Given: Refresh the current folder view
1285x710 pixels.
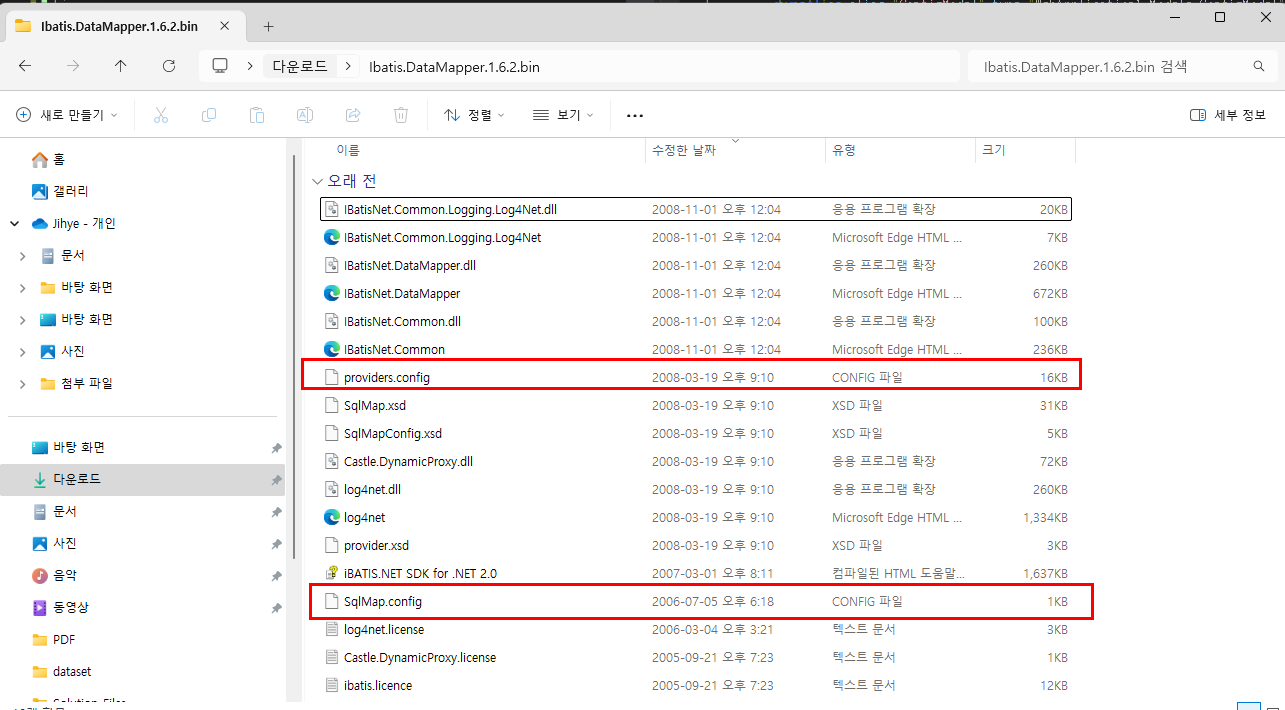Looking at the screenshot, I should (x=169, y=66).
